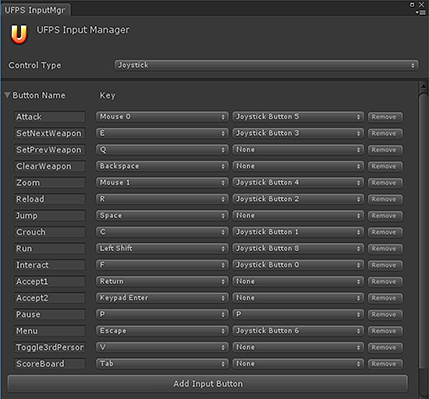Screen dimensions: 429x399
Task: Remove the Run input button
Action: 385,249
